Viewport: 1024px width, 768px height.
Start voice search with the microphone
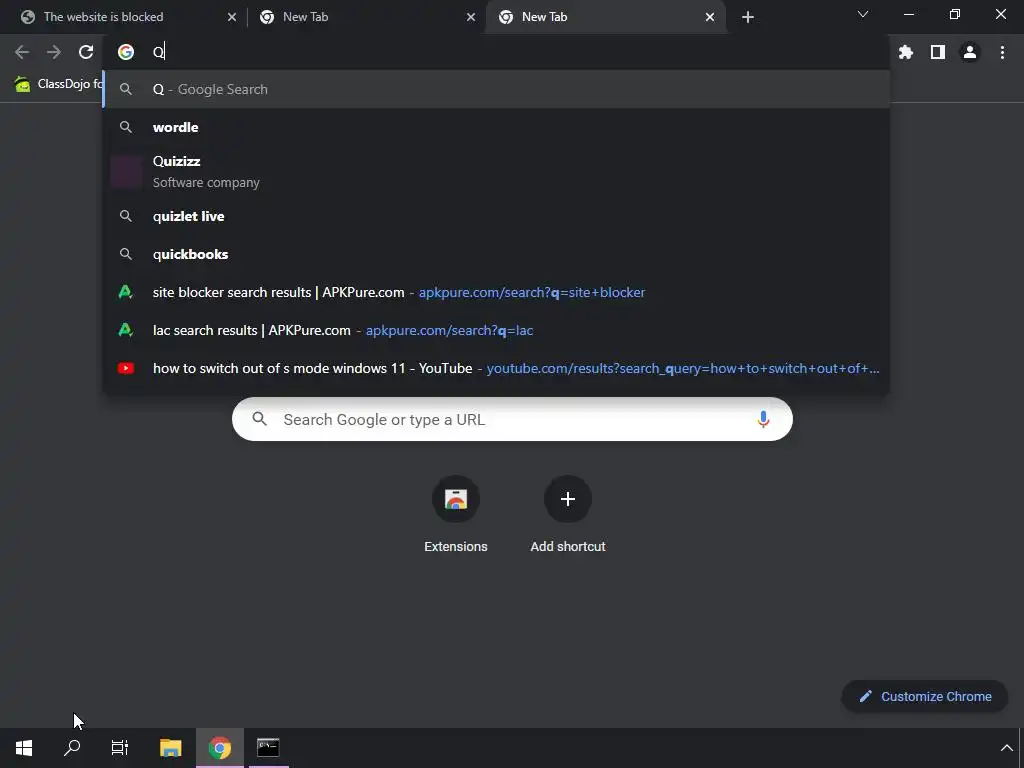pos(763,419)
